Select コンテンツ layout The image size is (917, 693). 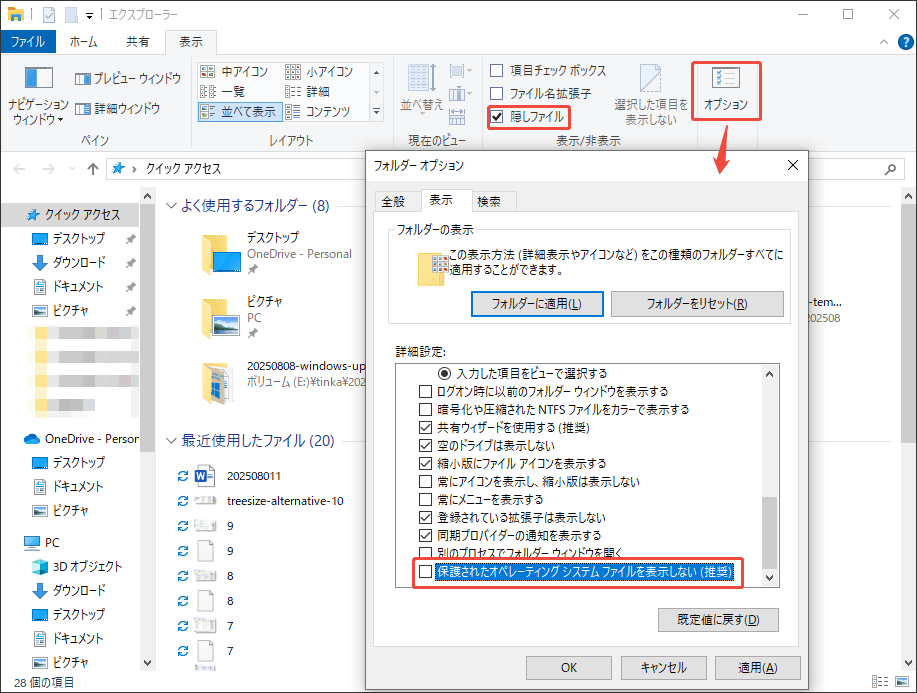click(x=318, y=111)
